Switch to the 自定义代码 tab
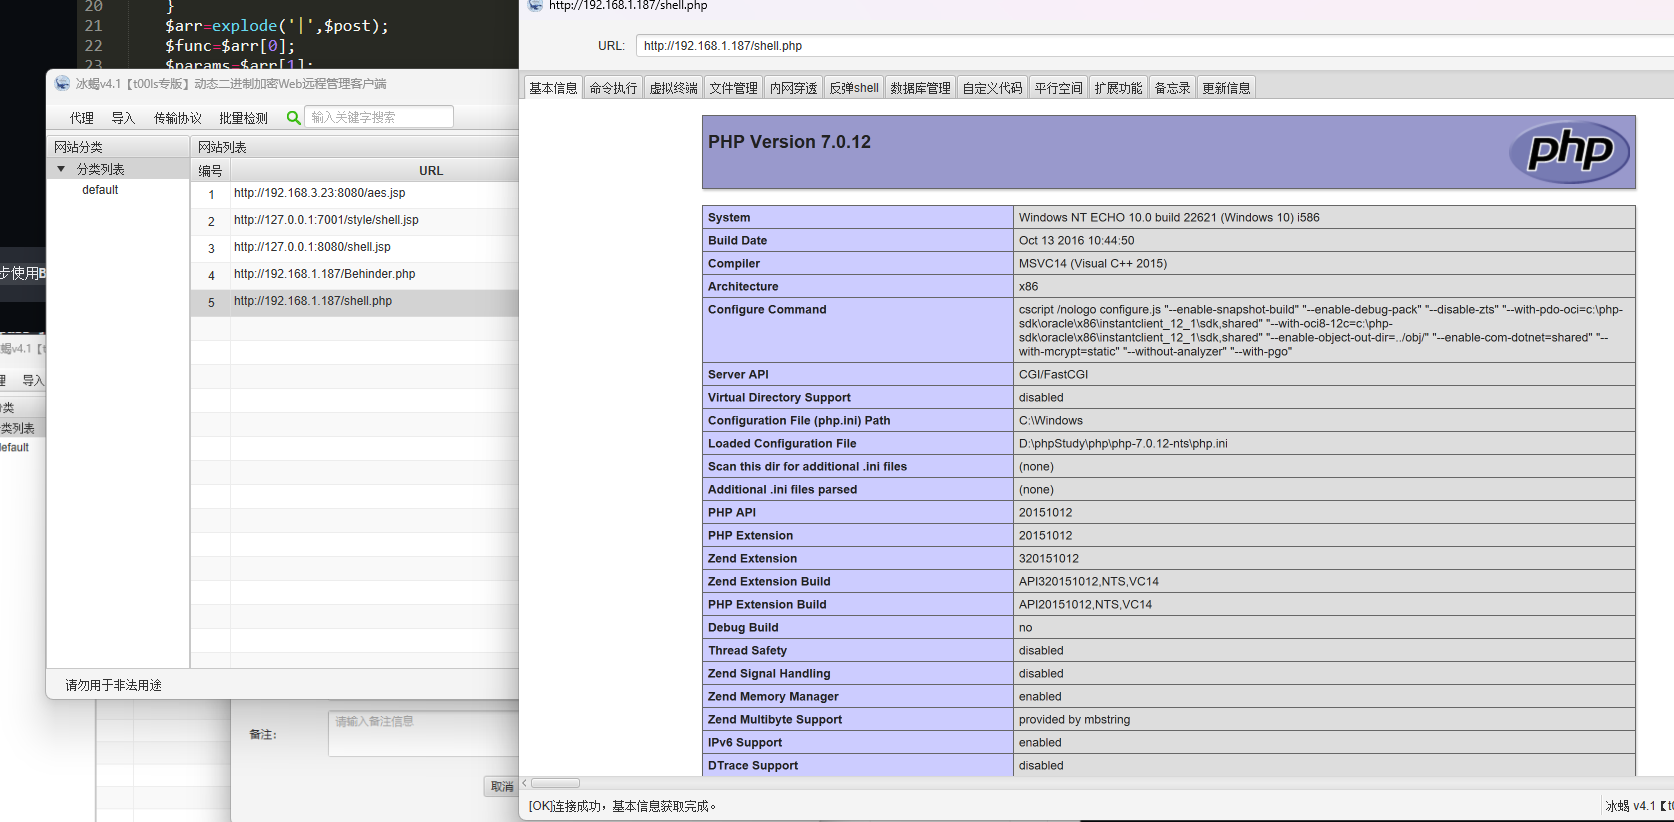Viewport: 1674px width, 822px height. 992,88
